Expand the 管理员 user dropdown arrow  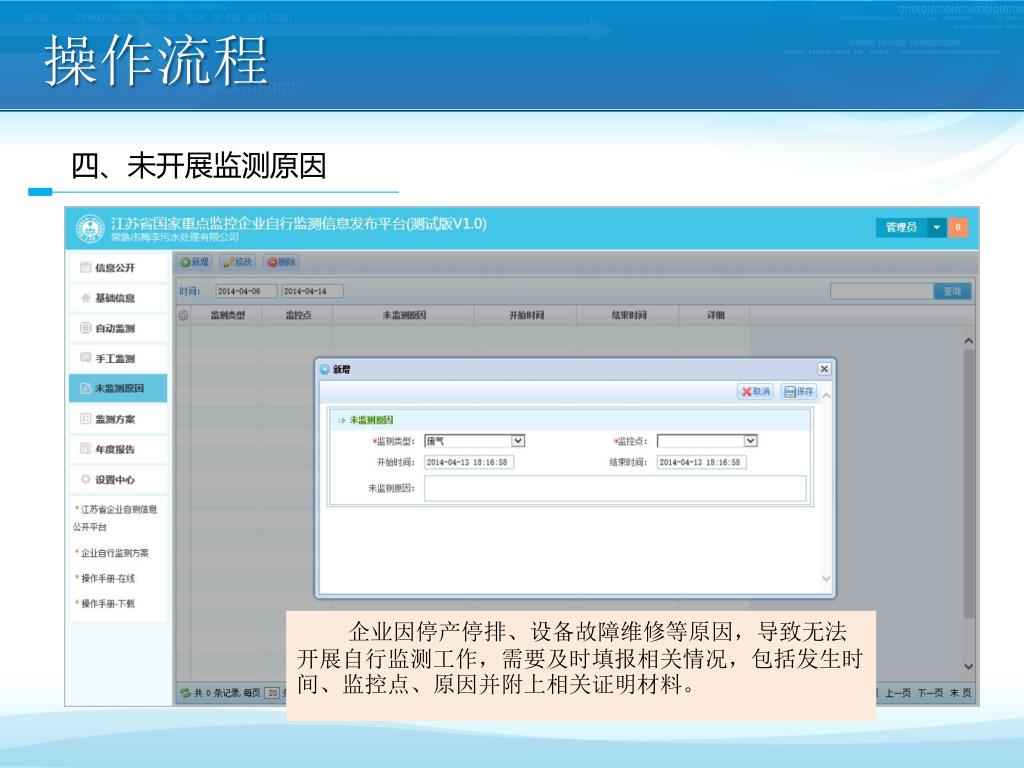tap(936, 227)
